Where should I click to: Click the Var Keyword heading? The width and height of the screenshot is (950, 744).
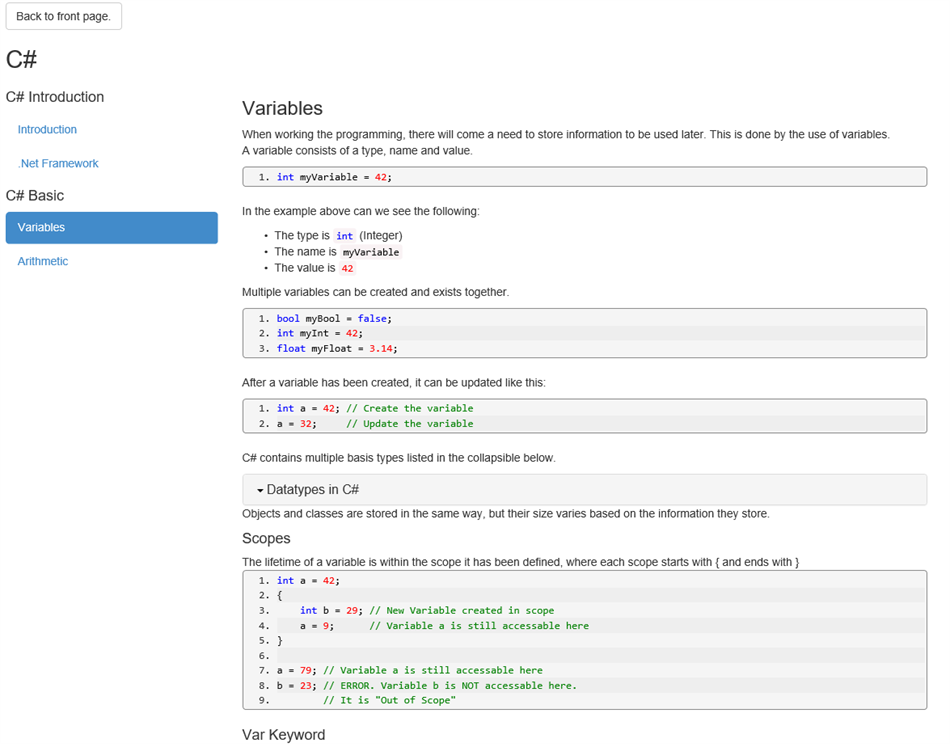click(x=283, y=735)
